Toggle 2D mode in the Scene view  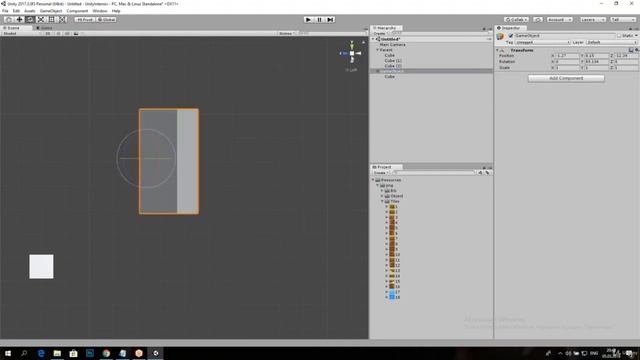pyautogui.click(x=48, y=33)
